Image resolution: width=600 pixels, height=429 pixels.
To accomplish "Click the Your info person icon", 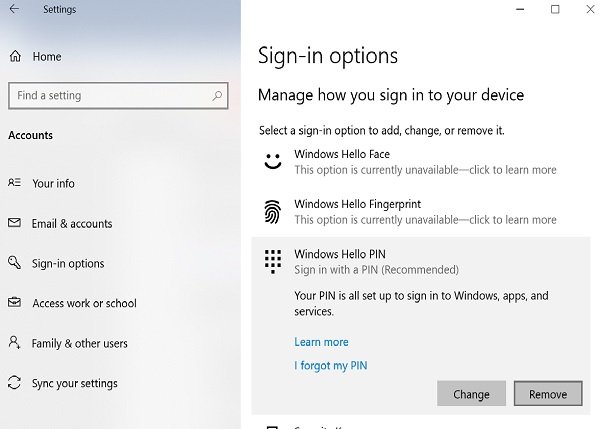I will click(x=15, y=183).
